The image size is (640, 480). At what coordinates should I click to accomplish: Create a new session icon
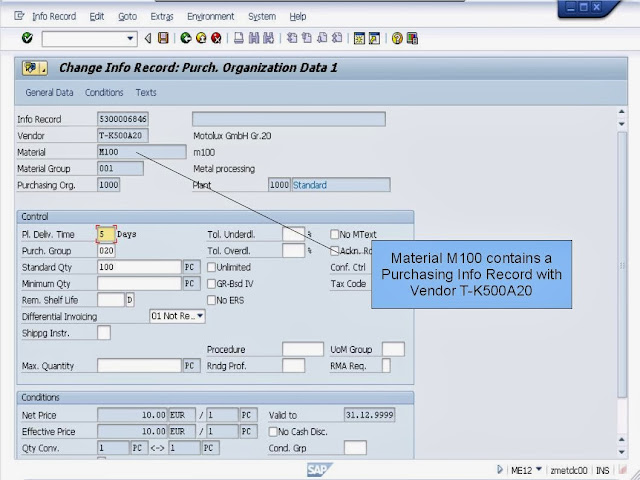tap(359, 38)
